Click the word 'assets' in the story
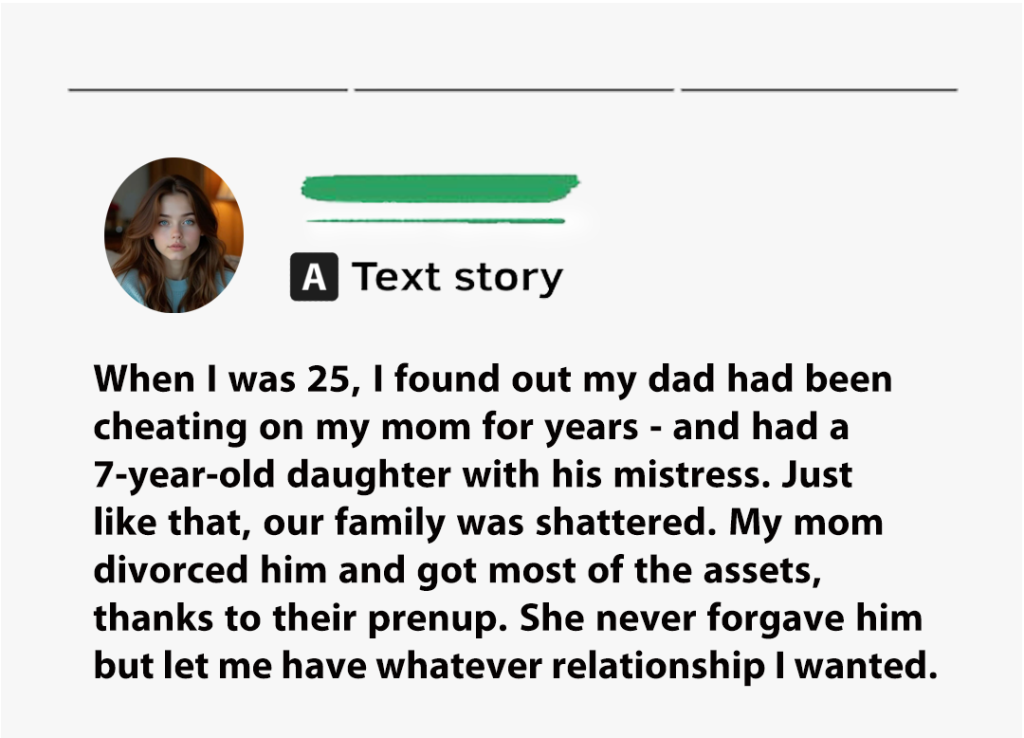The height and width of the screenshot is (738, 1024). [x=762, y=571]
